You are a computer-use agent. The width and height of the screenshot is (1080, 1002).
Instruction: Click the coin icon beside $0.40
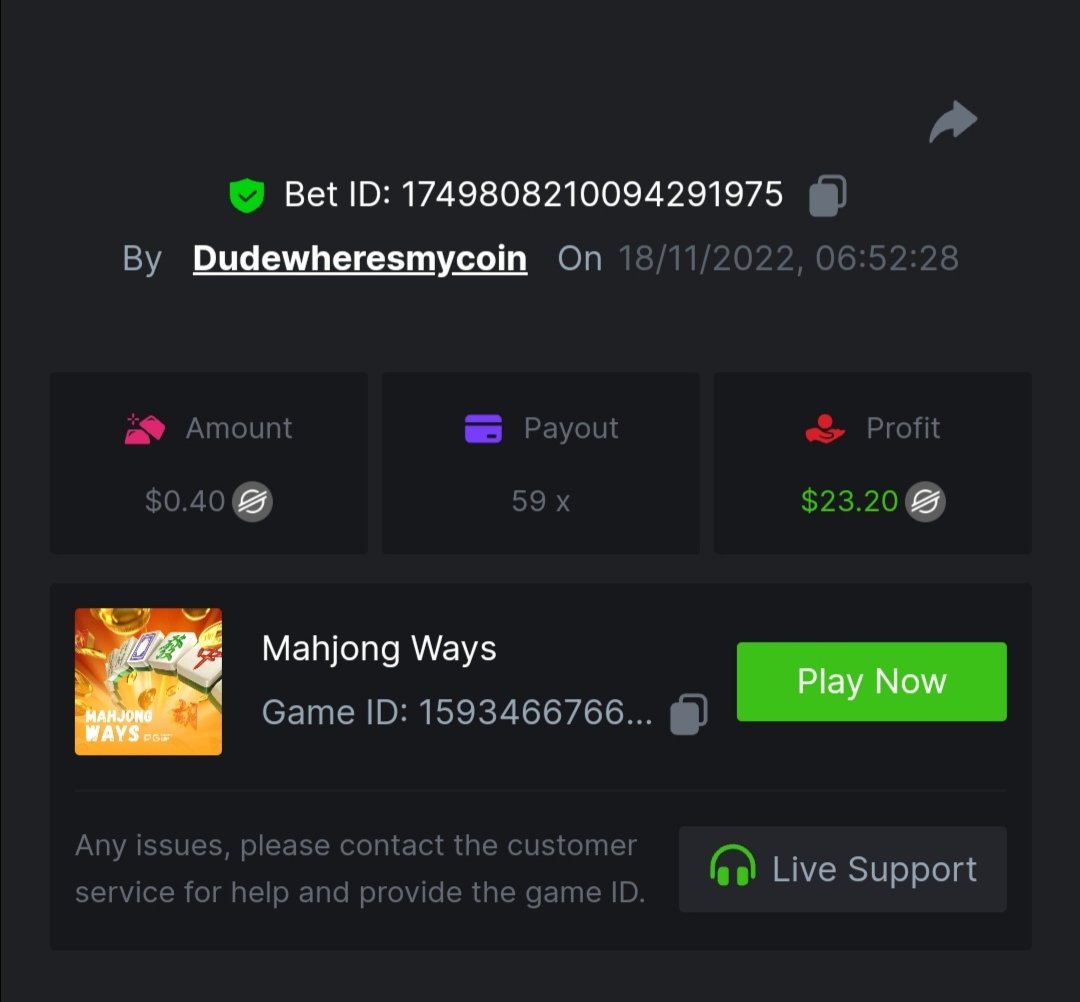click(x=252, y=501)
